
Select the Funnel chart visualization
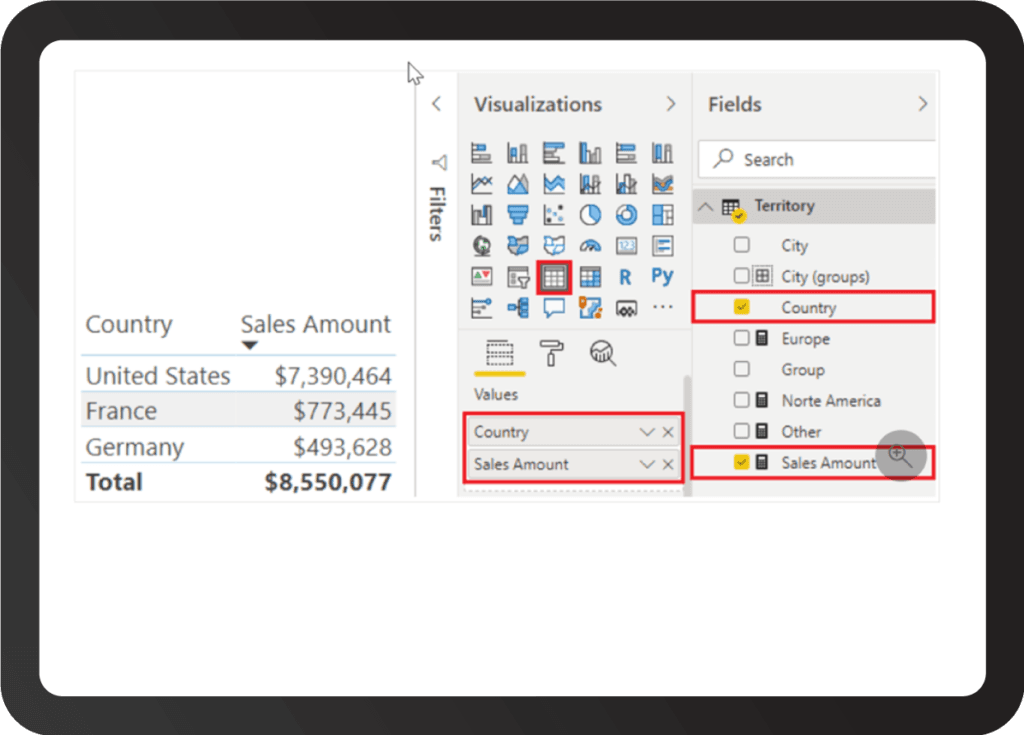pos(518,215)
